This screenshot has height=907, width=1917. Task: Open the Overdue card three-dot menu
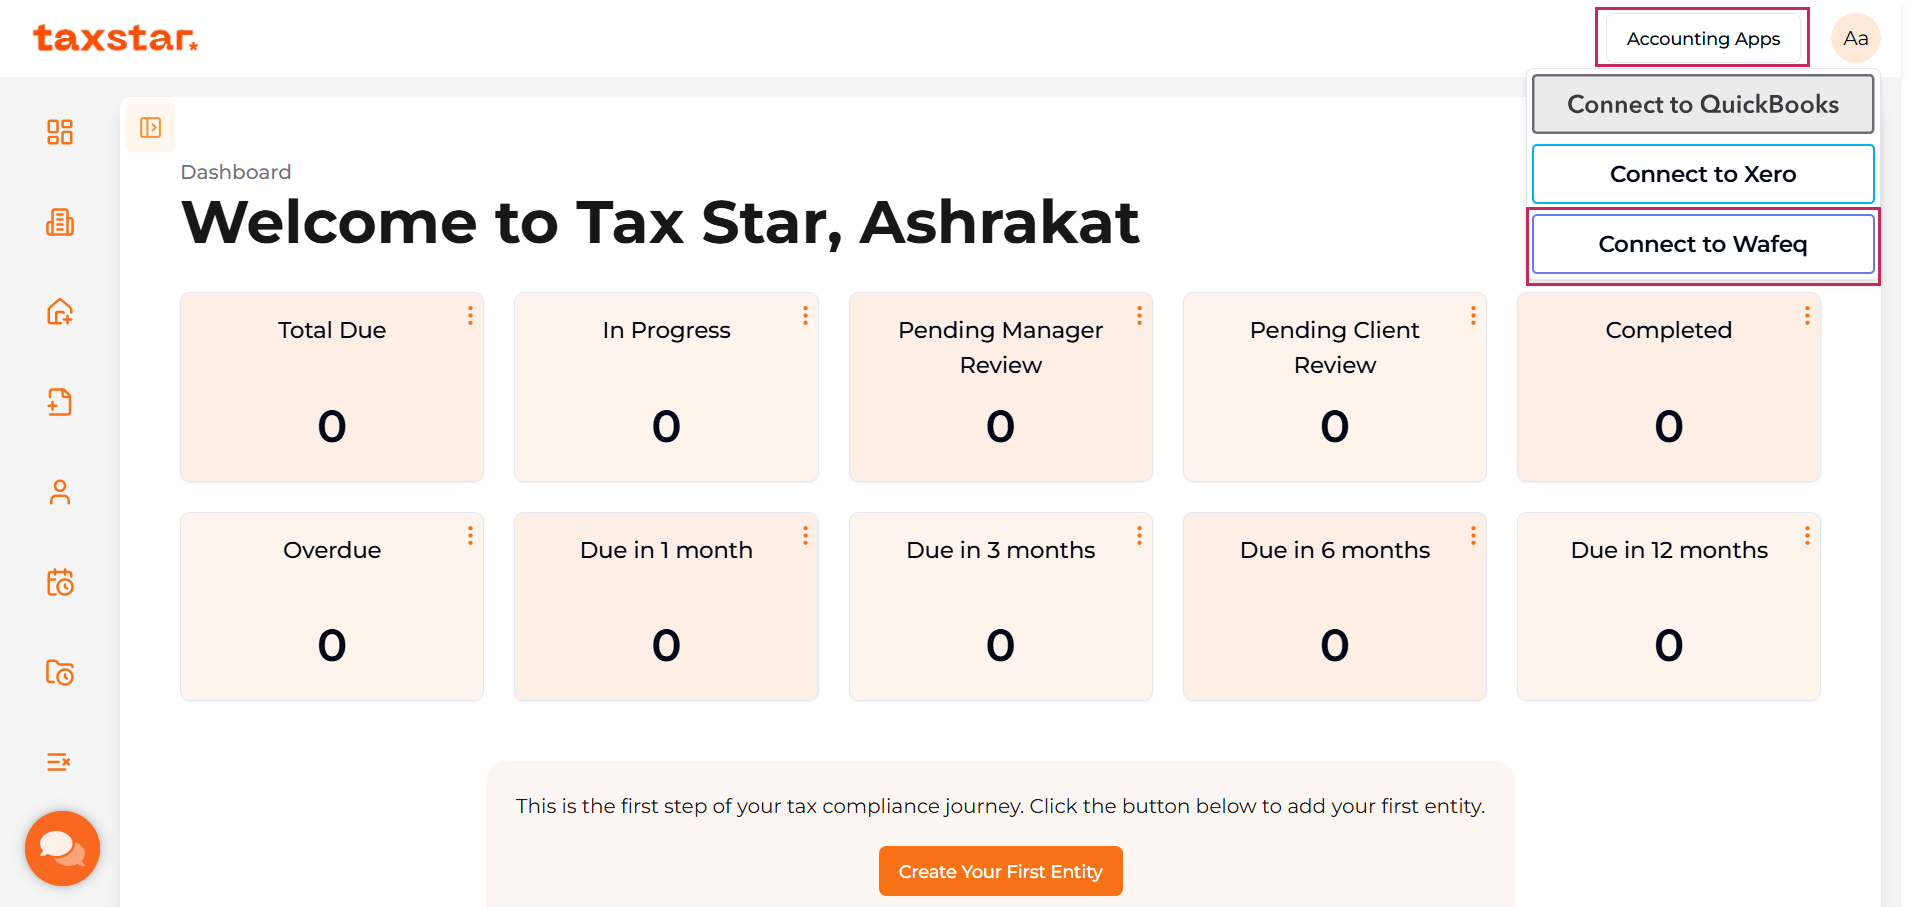[x=470, y=536]
